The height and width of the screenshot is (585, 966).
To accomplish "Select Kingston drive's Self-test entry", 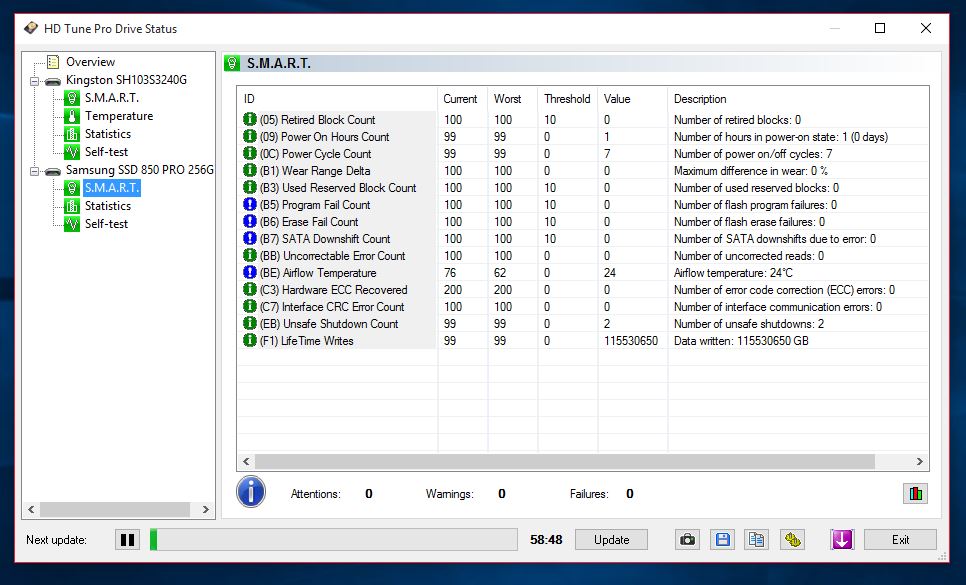I will click(106, 152).
